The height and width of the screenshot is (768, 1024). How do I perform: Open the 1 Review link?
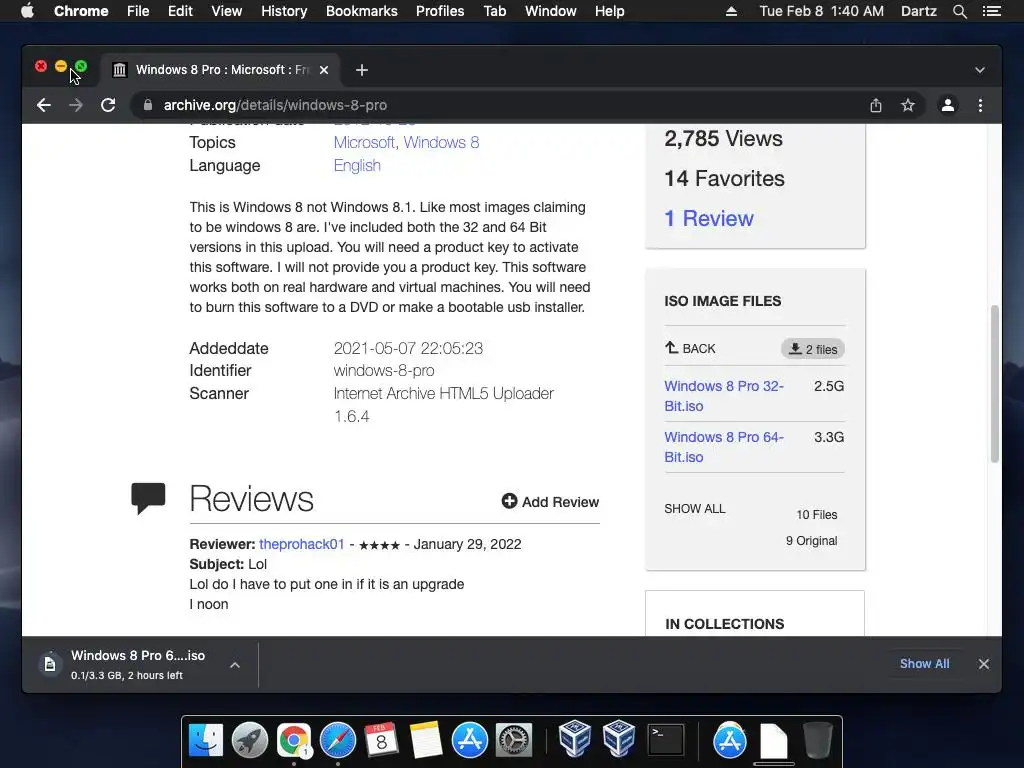pos(709,218)
